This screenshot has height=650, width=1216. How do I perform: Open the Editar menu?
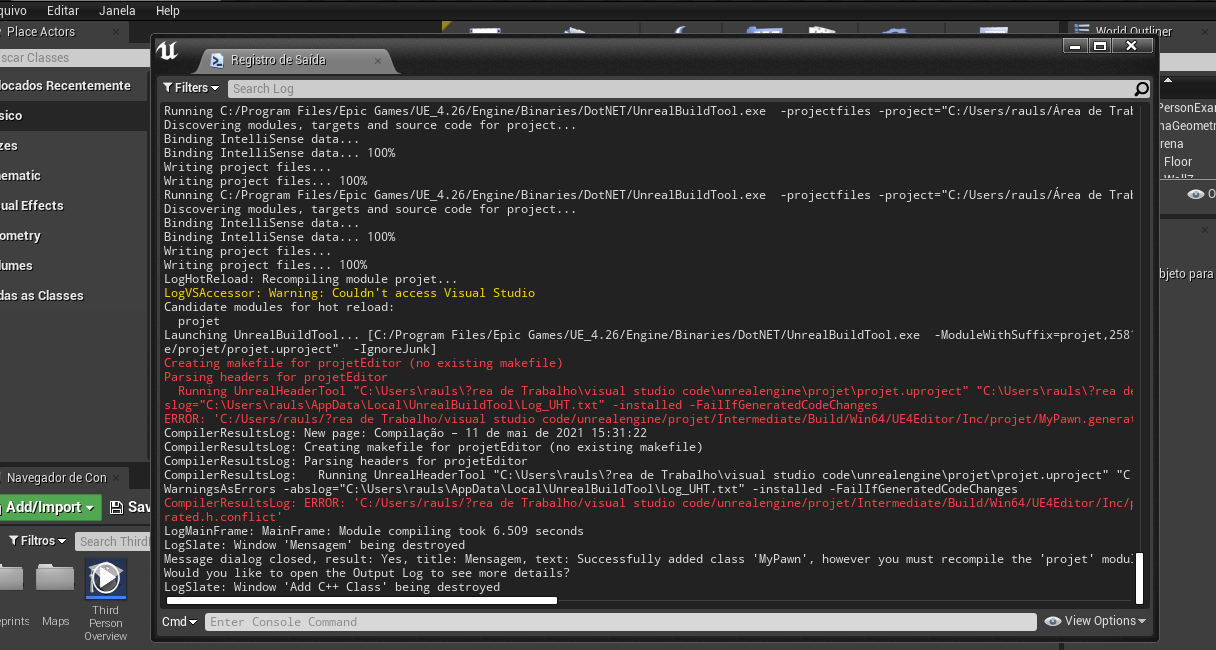[63, 10]
